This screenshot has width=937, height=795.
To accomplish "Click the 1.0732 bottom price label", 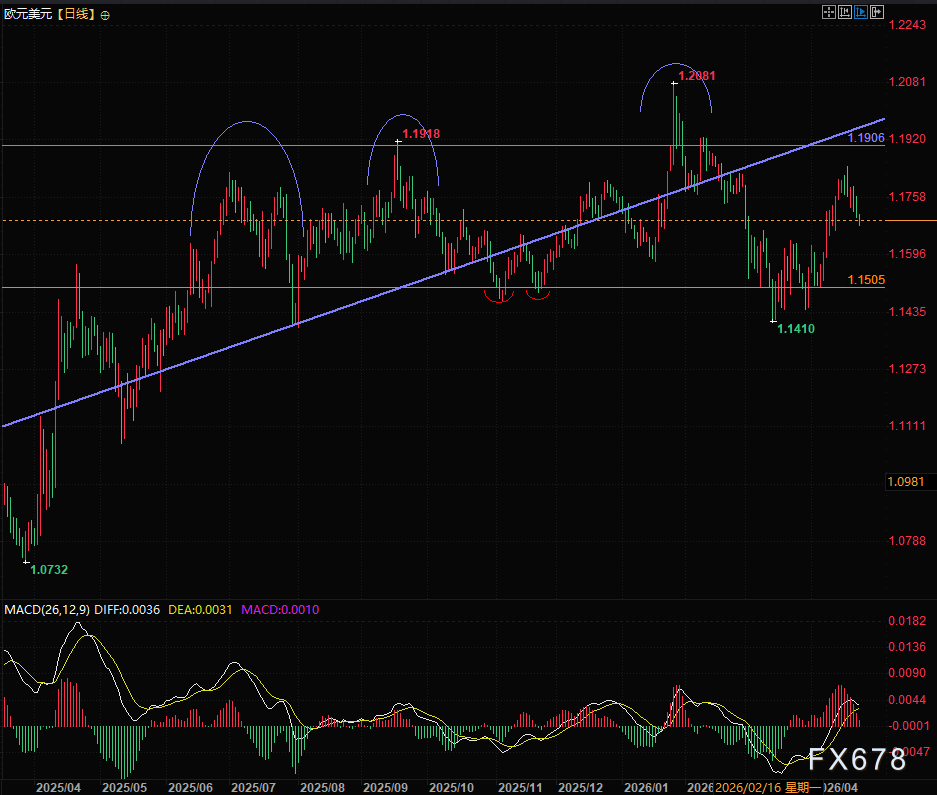I will coord(49,569).
